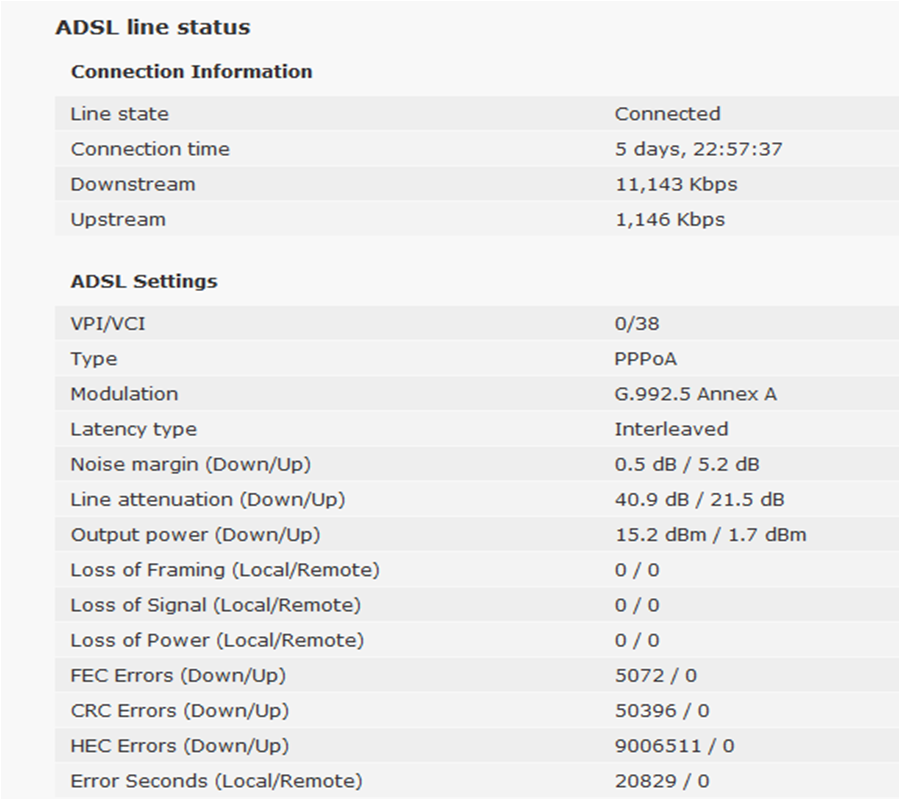Select the Loss of Signal '0 / 0' value

coord(637,605)
